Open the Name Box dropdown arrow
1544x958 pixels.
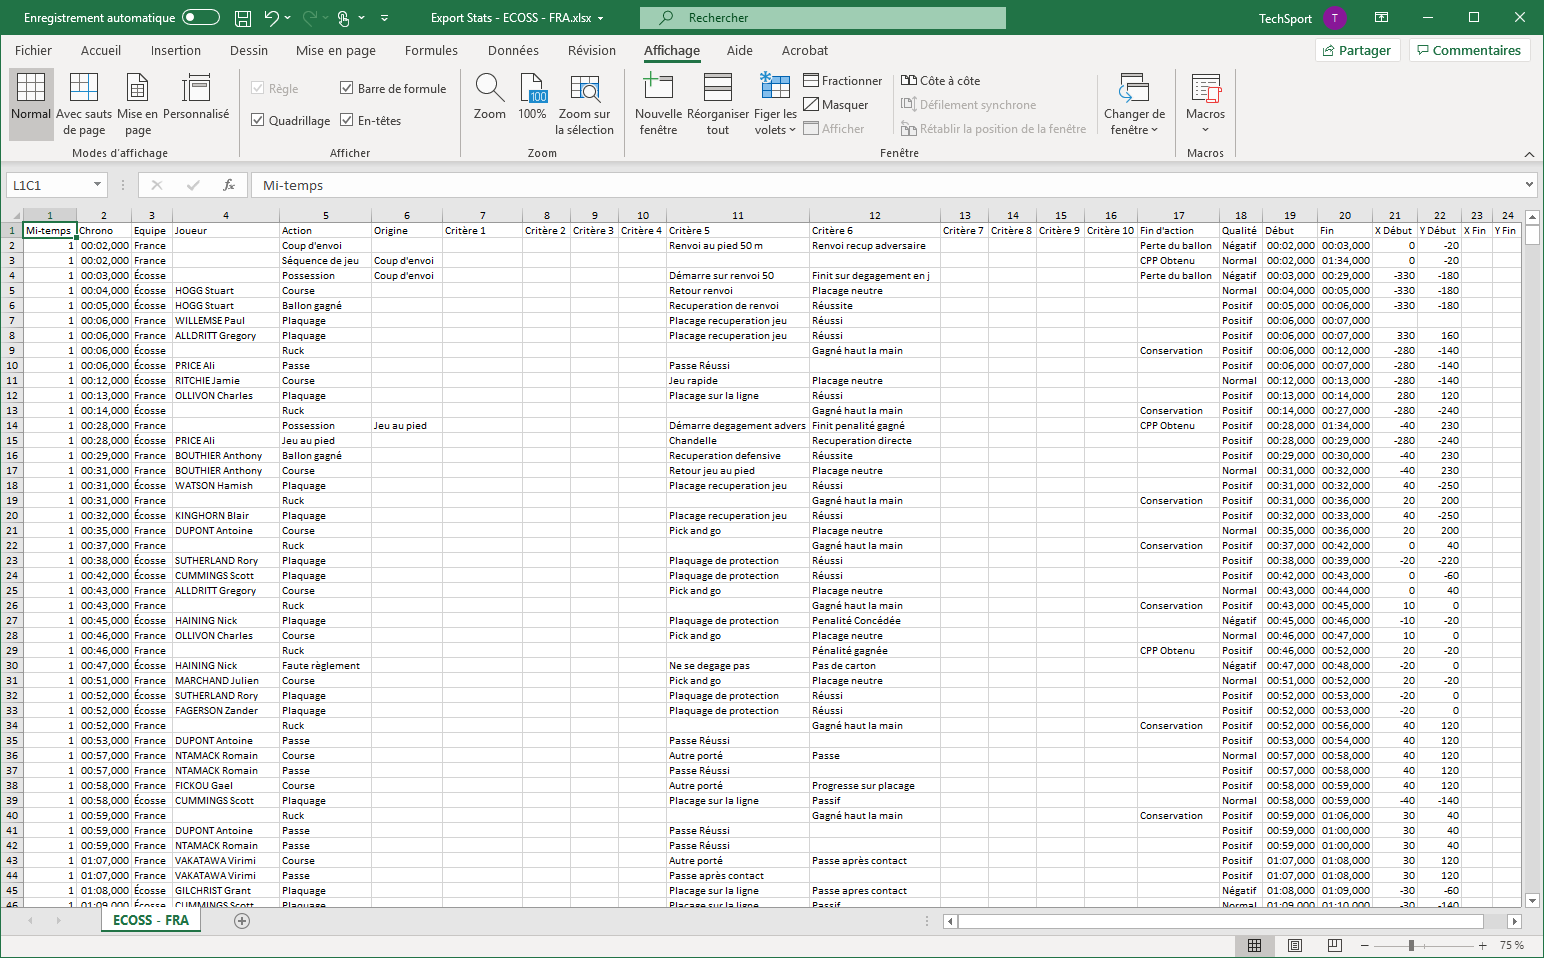click(97, 185)
